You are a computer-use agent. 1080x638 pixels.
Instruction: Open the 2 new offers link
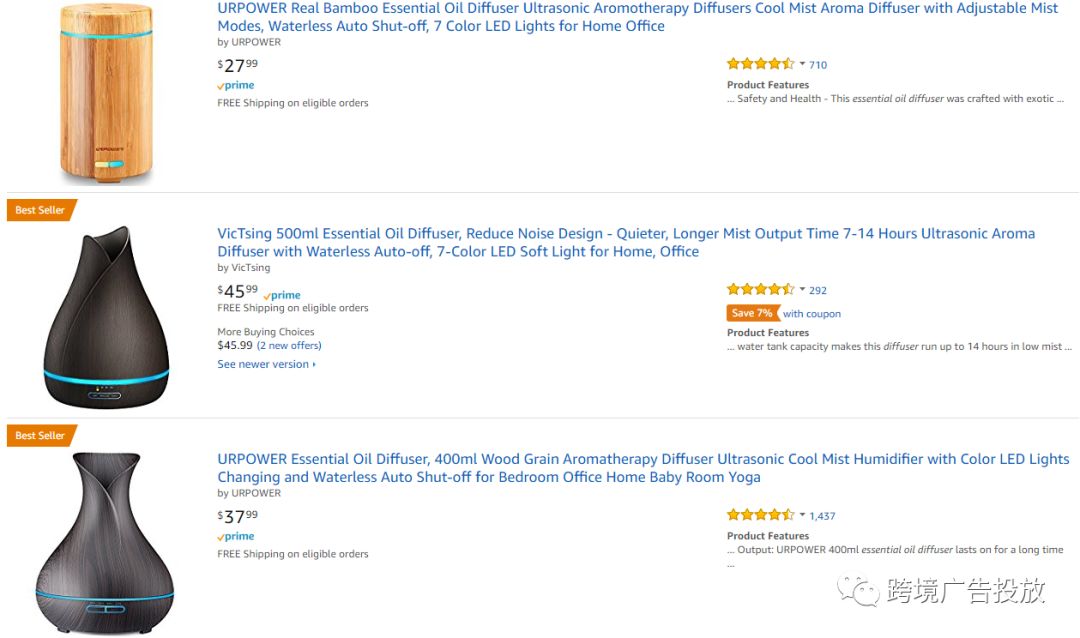[x=289, y=345]
